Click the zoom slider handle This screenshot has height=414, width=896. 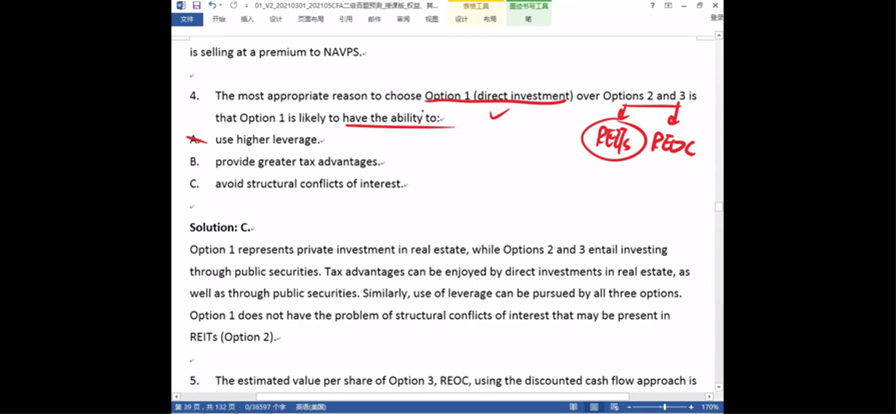665,407
